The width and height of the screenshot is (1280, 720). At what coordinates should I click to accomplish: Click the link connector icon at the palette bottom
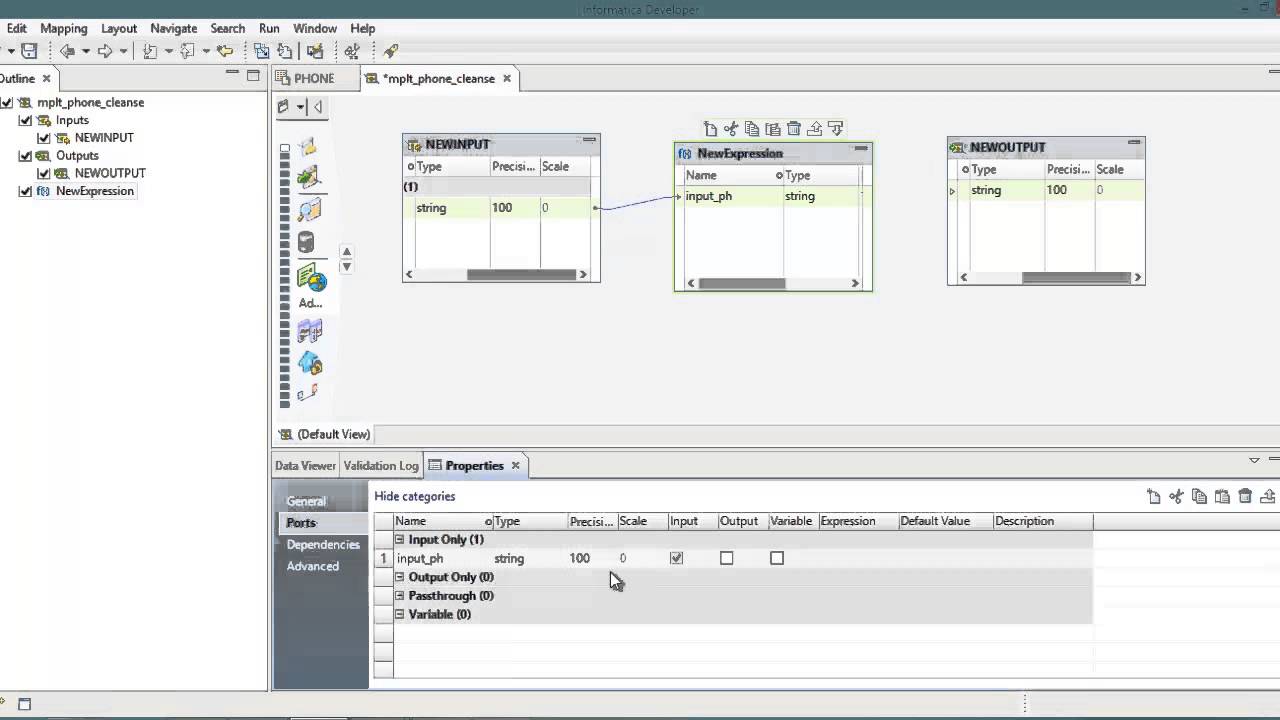308,393
